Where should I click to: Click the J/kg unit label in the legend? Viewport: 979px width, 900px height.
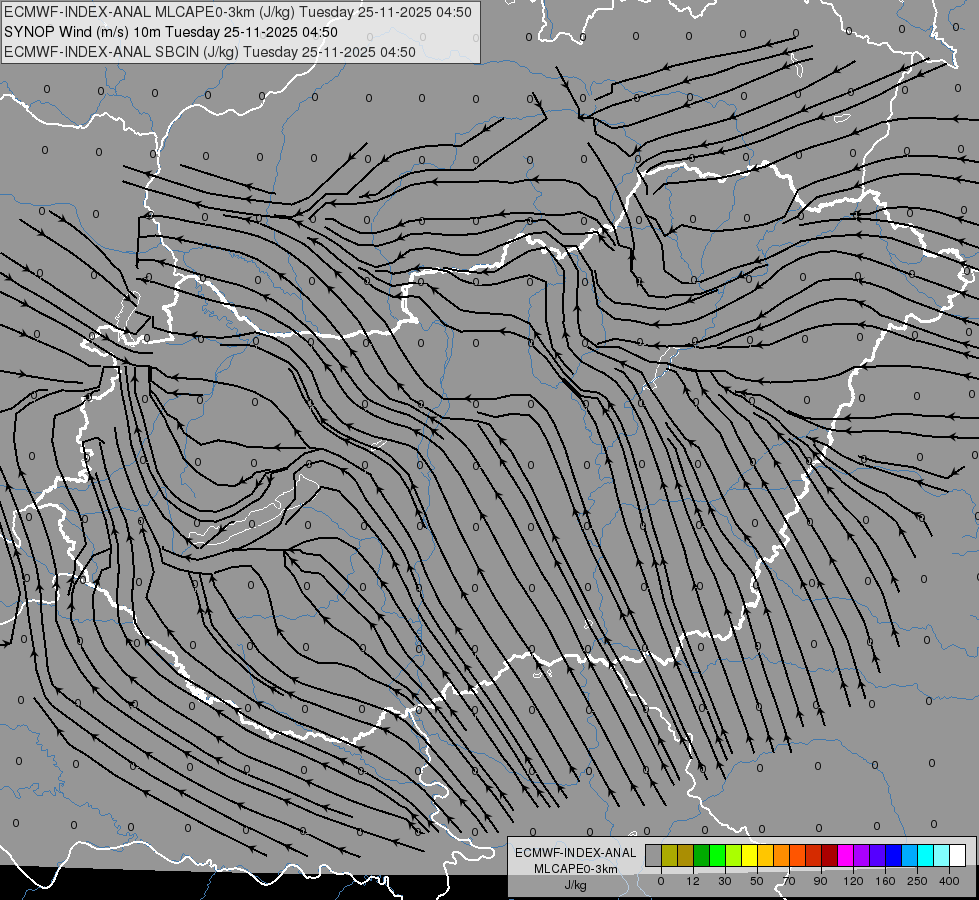pos(576,885)
